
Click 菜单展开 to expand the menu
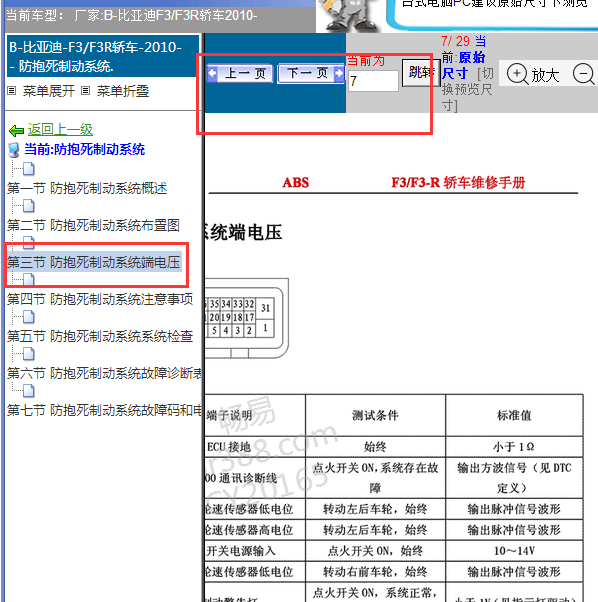49,91
